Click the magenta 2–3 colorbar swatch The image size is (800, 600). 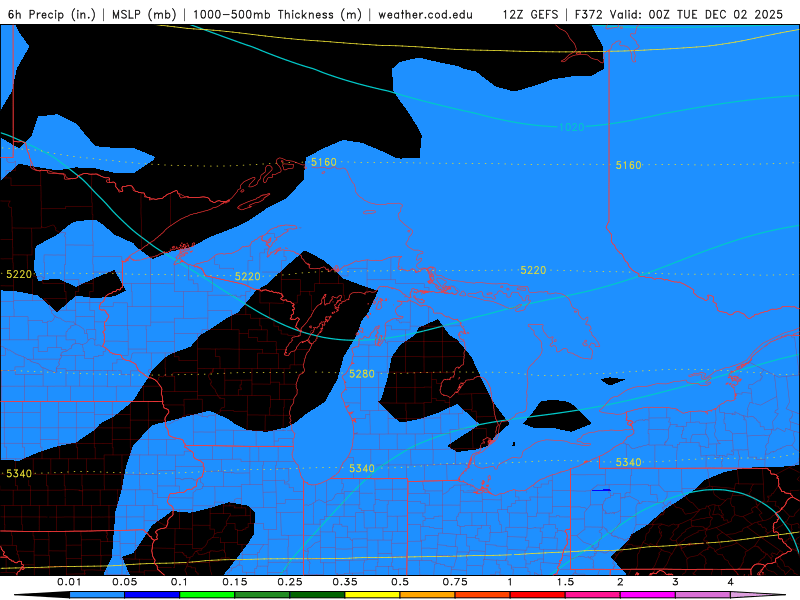pos(648,595)
